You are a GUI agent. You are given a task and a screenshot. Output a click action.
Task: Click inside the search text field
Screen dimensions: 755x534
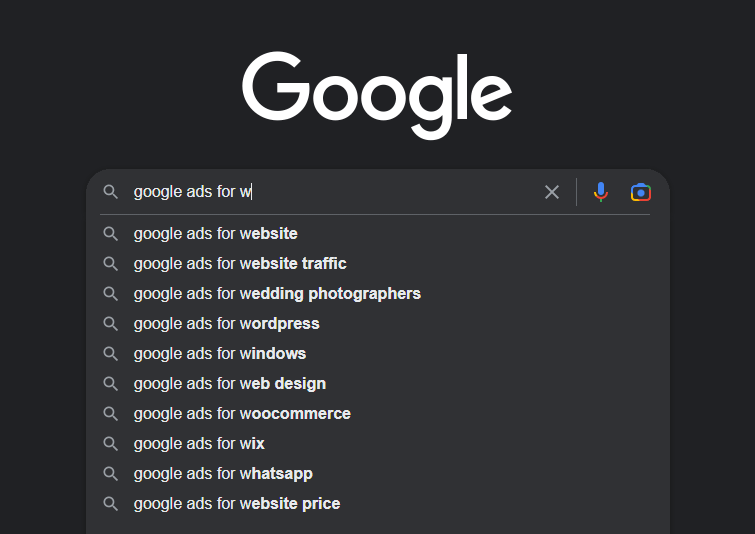coord(390,192)
